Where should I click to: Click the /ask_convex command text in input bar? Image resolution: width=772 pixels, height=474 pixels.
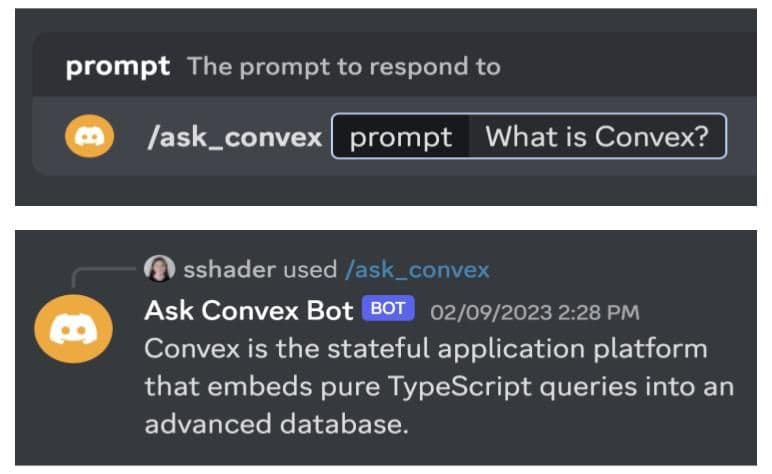click(x=234, y=137)
